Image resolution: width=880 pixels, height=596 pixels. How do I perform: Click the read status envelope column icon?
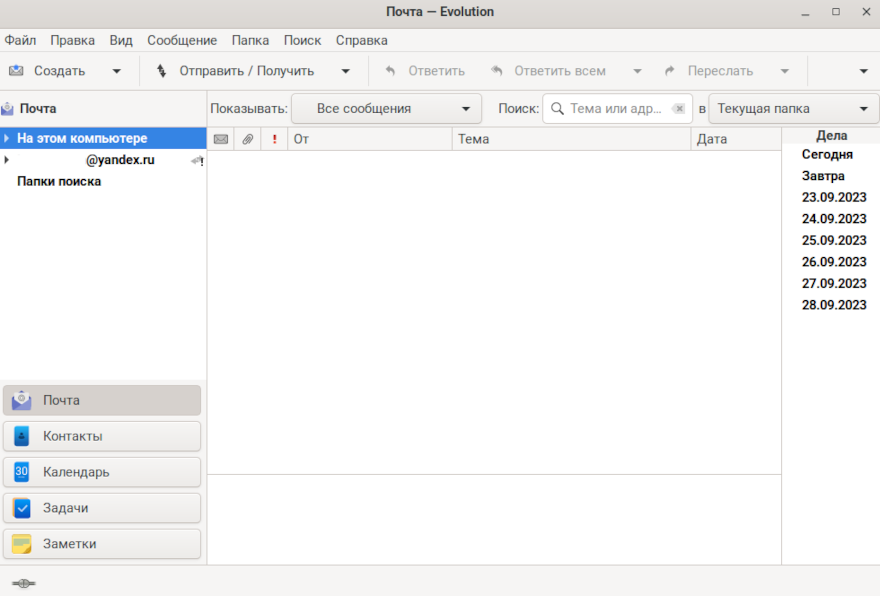220,139
